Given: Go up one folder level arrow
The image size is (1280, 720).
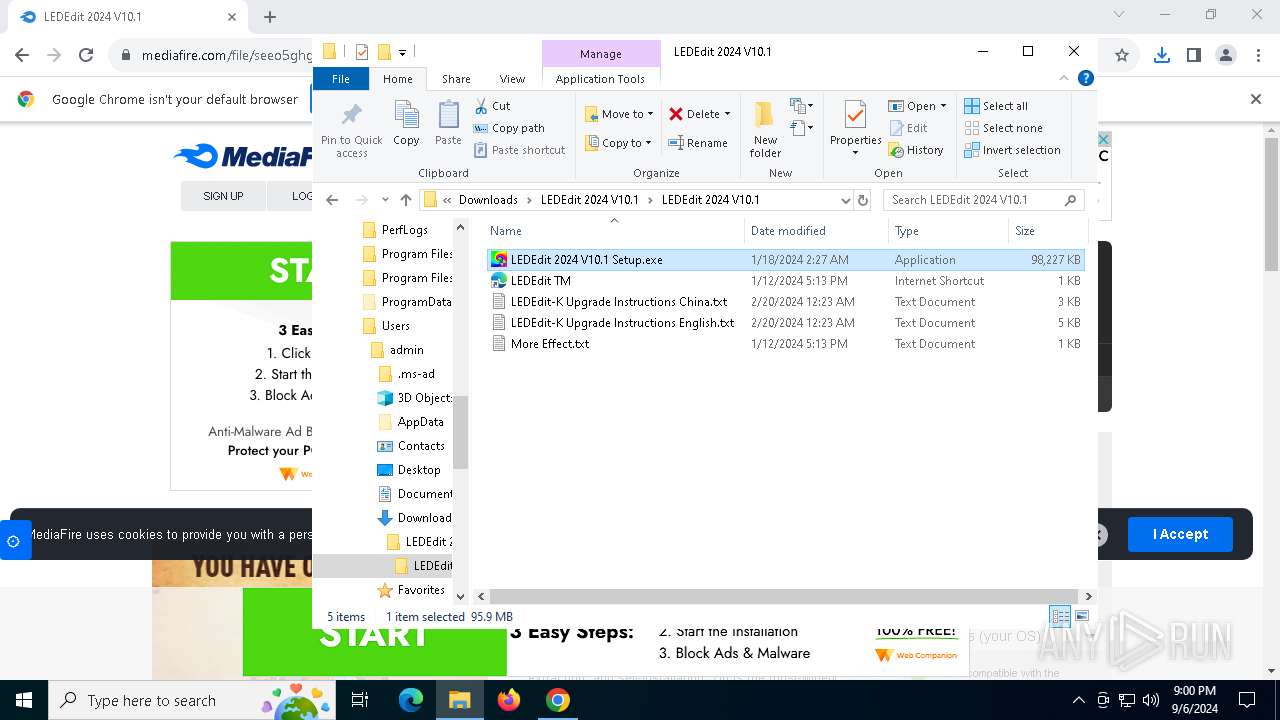Looking at the screenshot, I should click(405, 200).
